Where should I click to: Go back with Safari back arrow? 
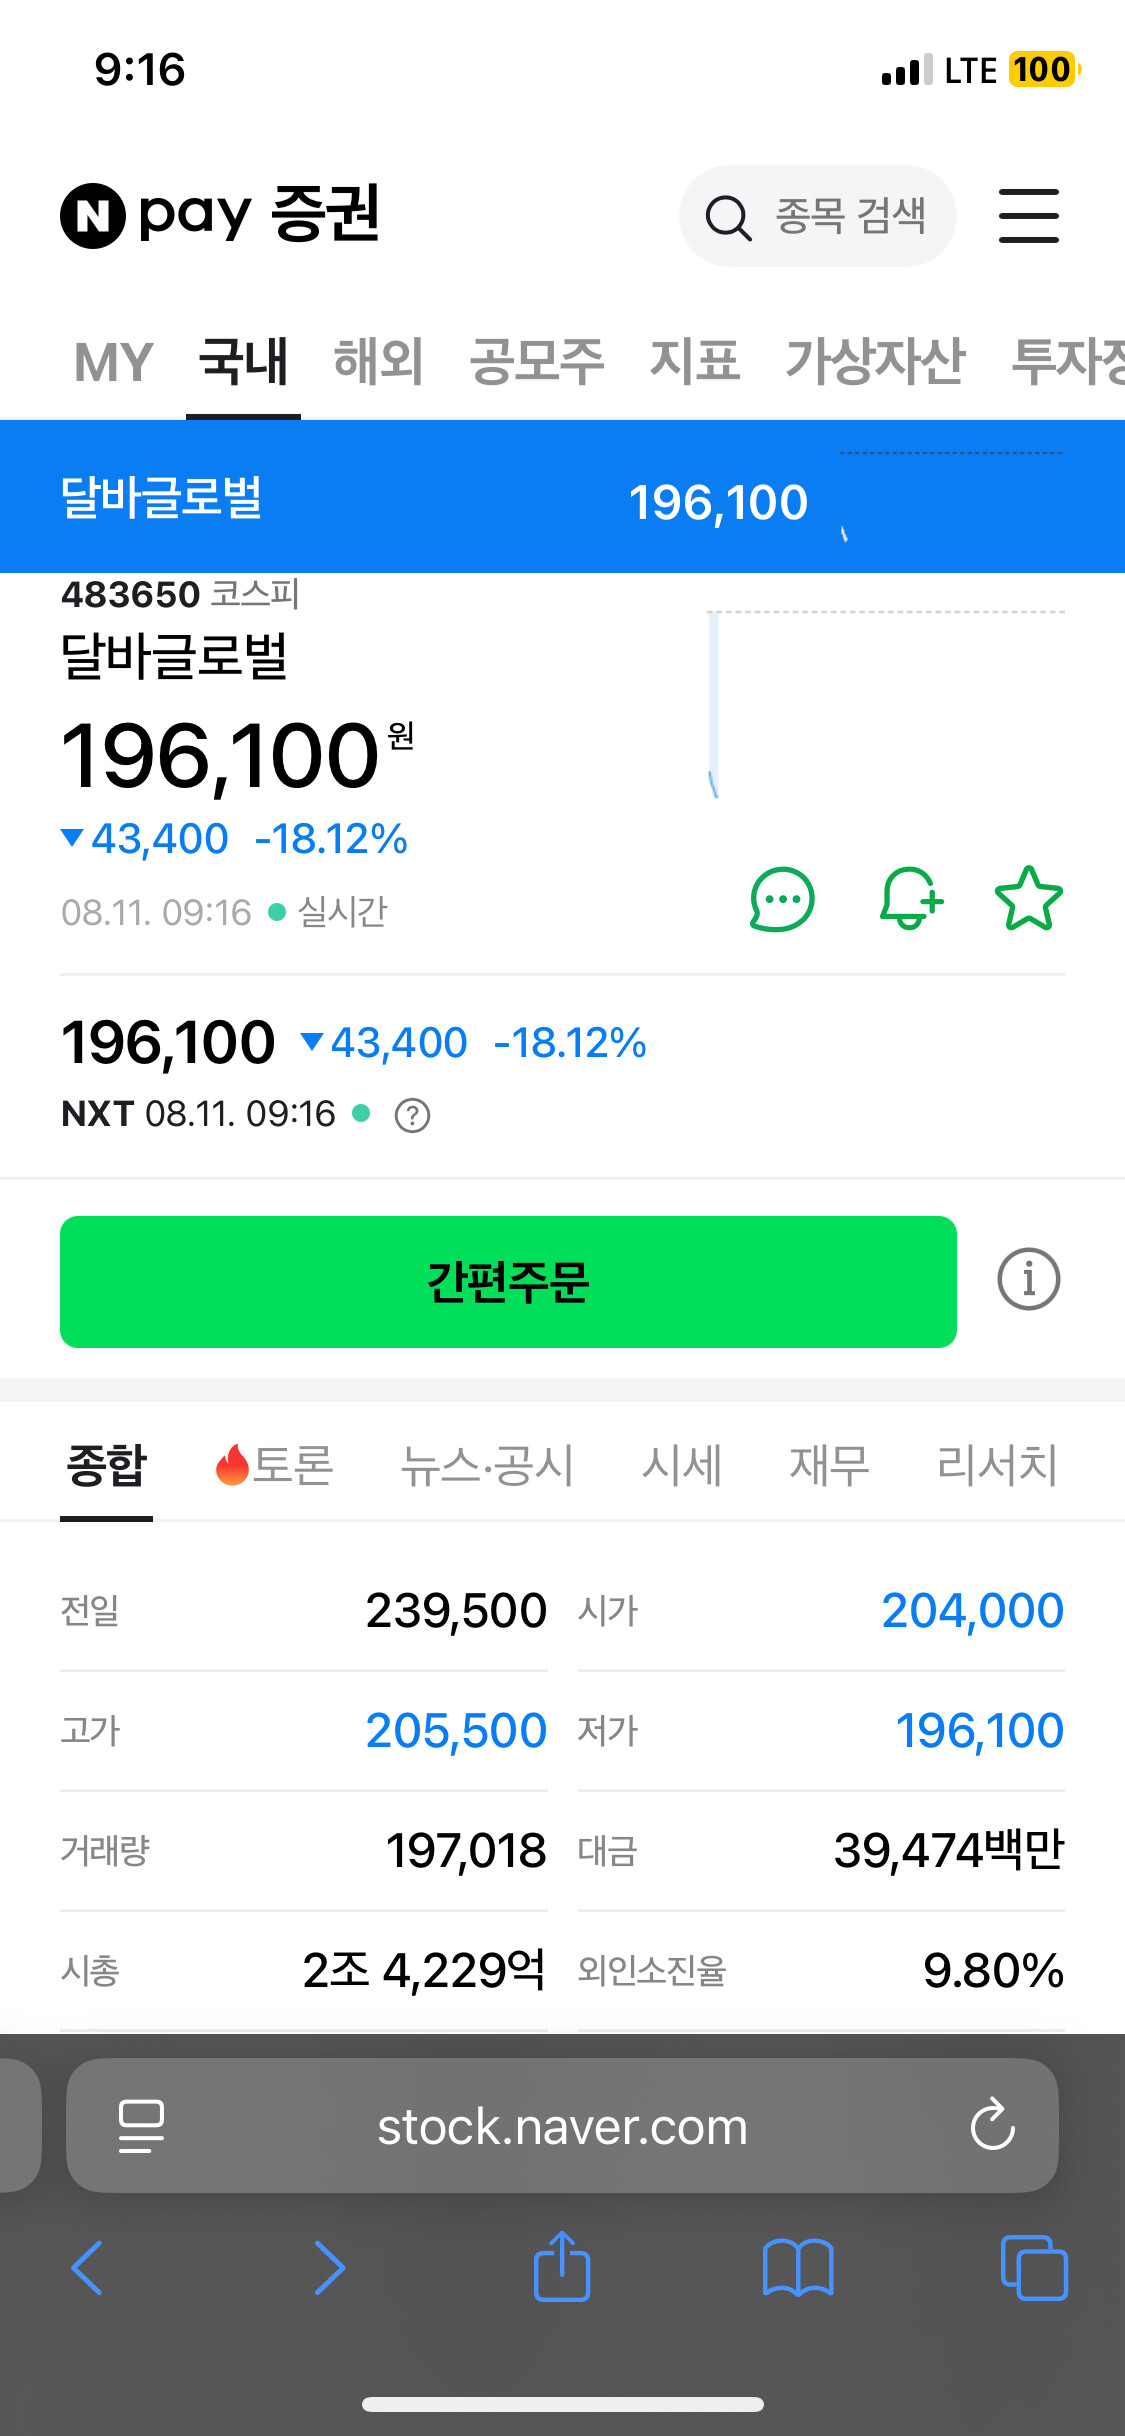click(87, 2268)
